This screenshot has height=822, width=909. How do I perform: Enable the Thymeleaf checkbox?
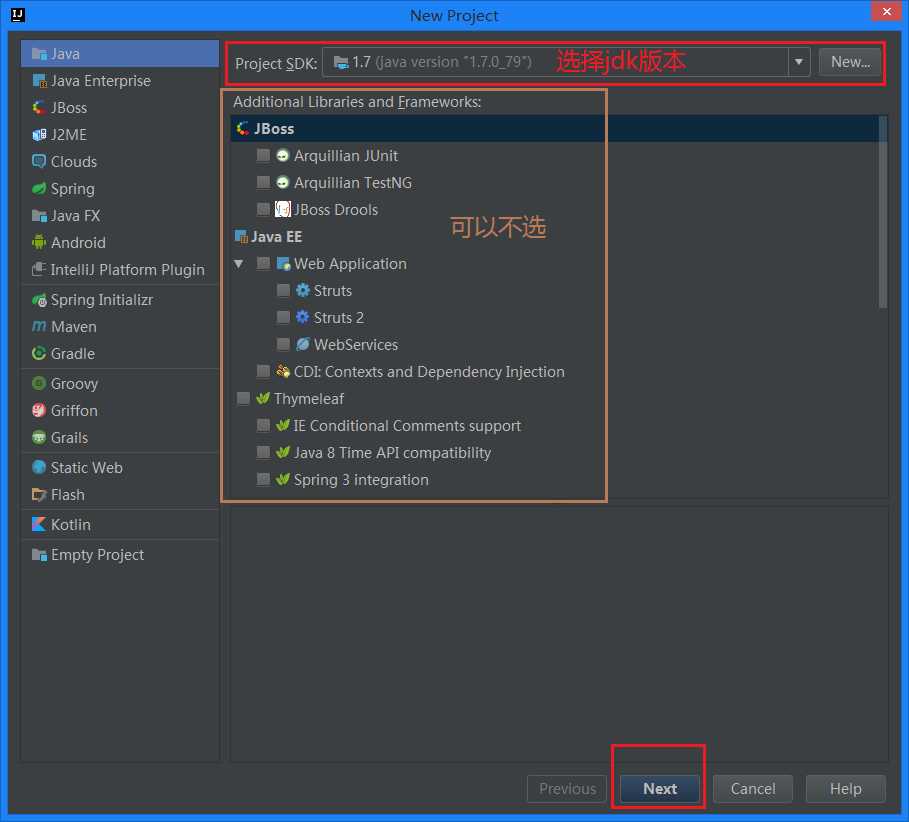(x=243, y=398)
